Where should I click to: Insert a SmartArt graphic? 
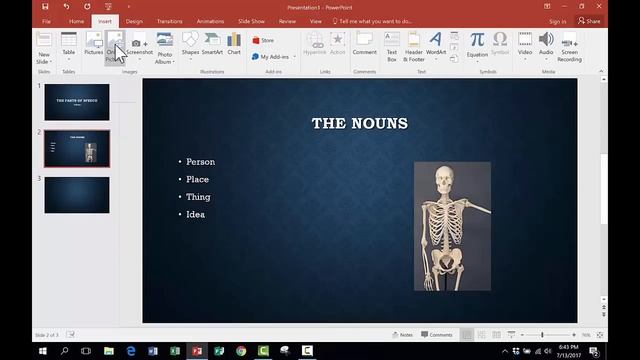(212, 43)
